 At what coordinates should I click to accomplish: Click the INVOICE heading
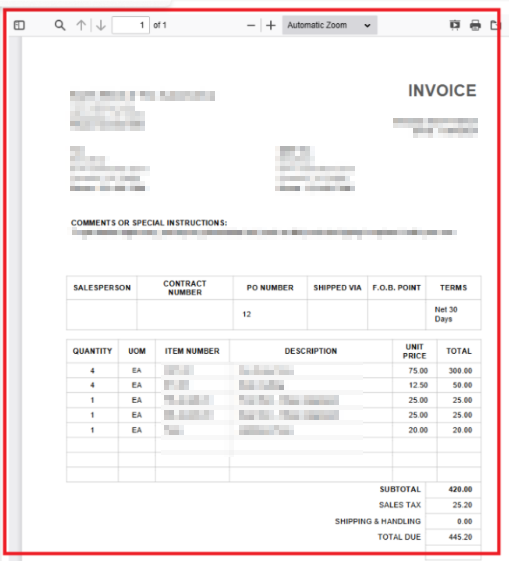442,90
